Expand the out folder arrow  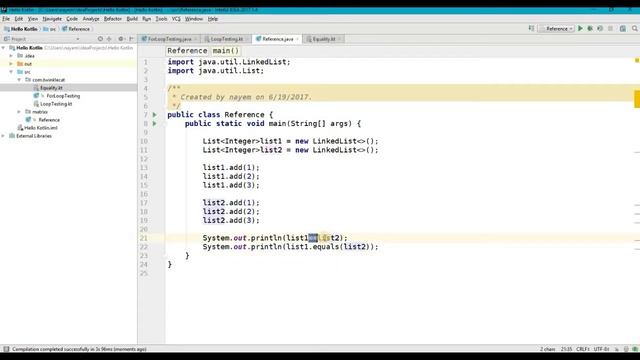point(11,64)
